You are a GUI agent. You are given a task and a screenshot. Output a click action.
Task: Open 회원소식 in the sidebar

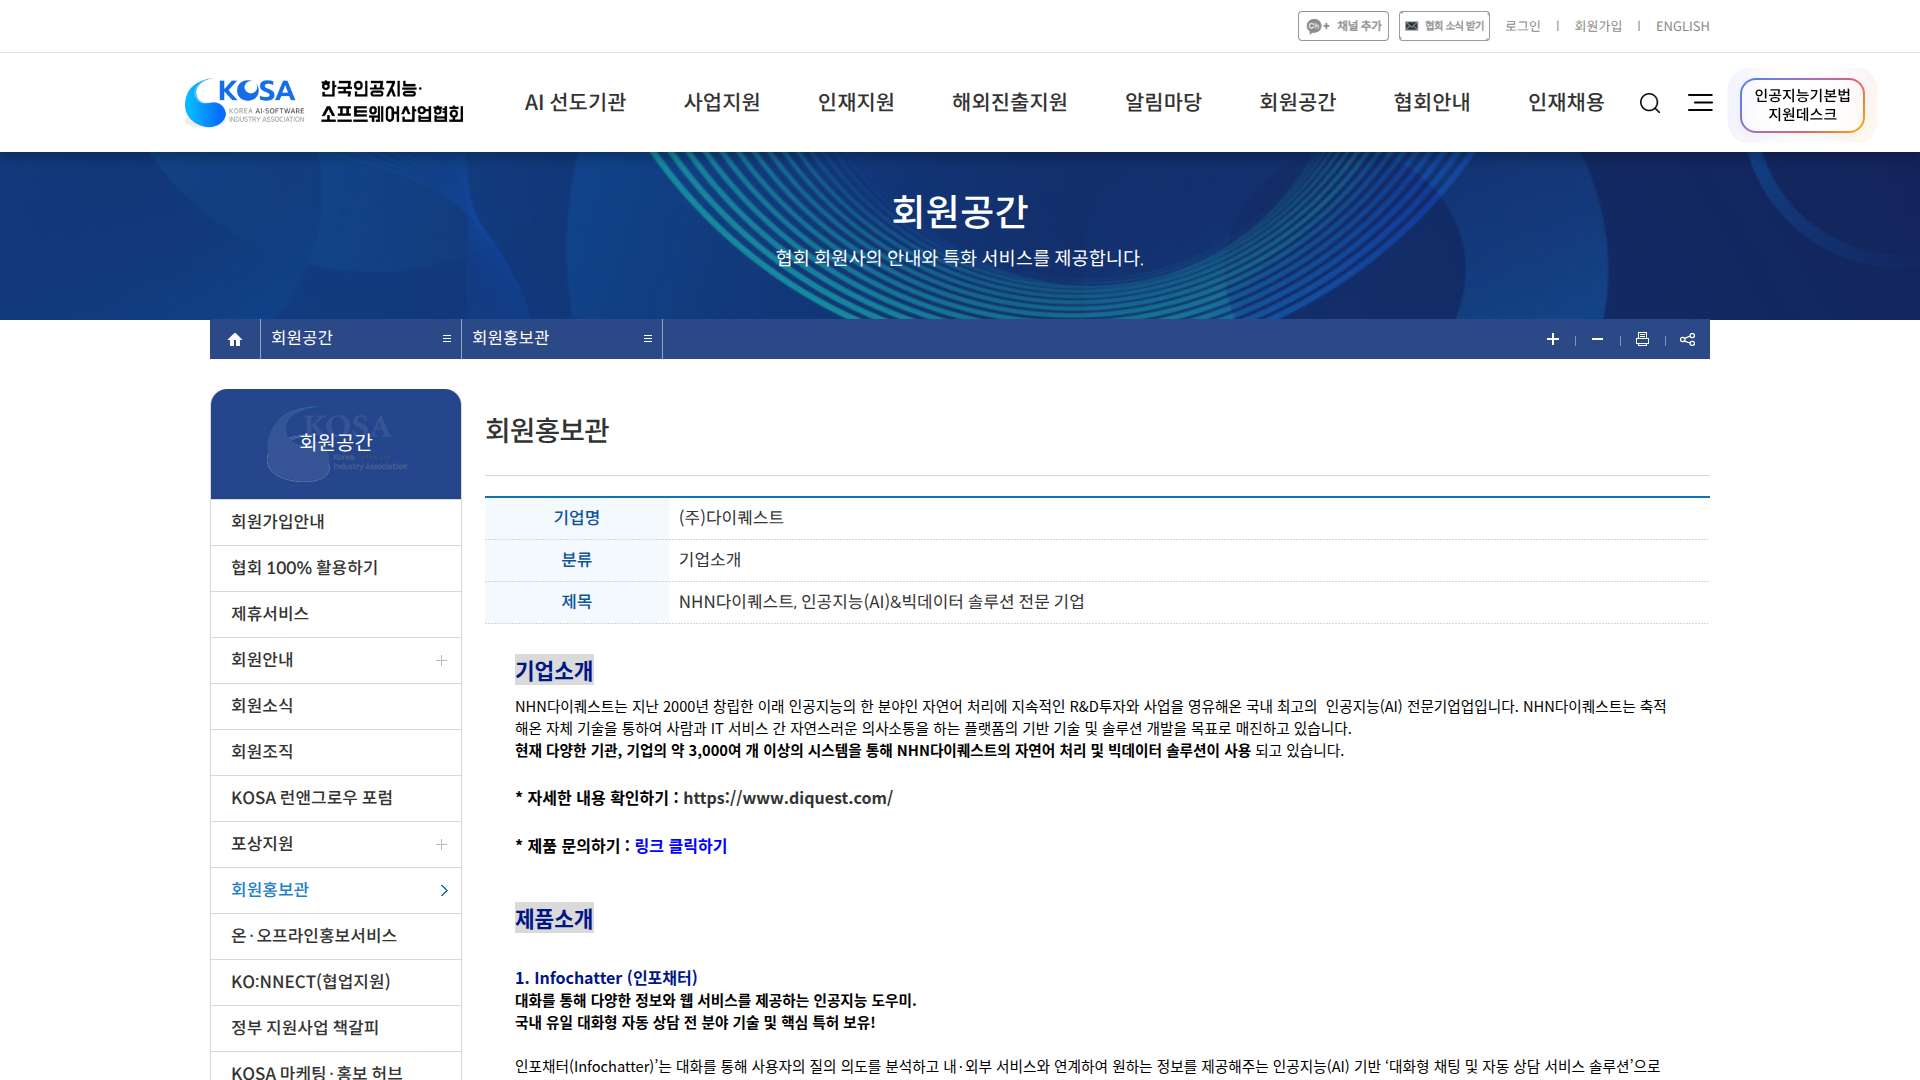pos(336,706)
